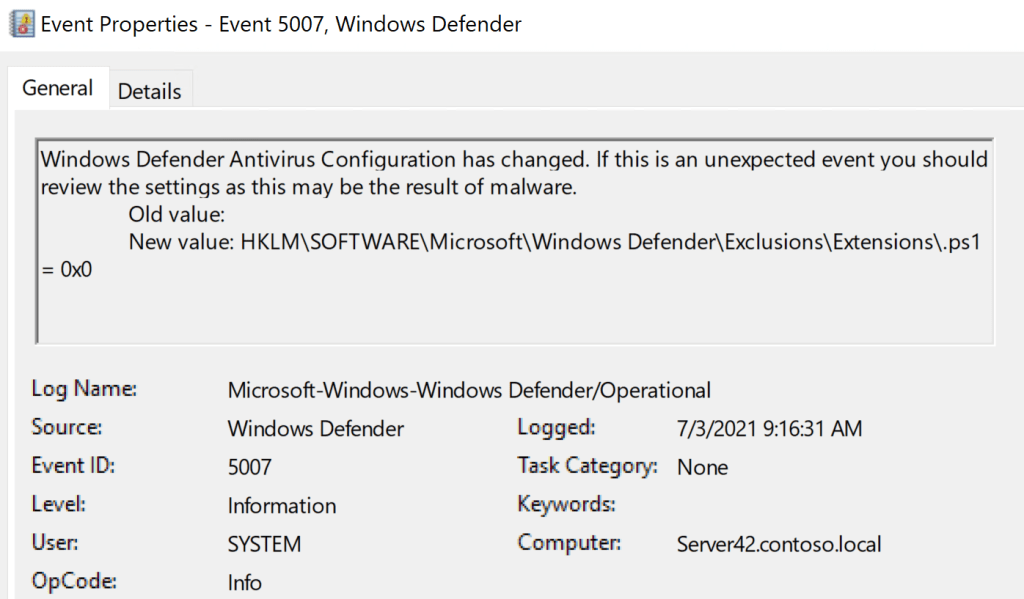Click the Computer value Server42.contoso.local
The width and height of the screenshot is (1024, 599).
pyautogui.click(x=779, y=544)
